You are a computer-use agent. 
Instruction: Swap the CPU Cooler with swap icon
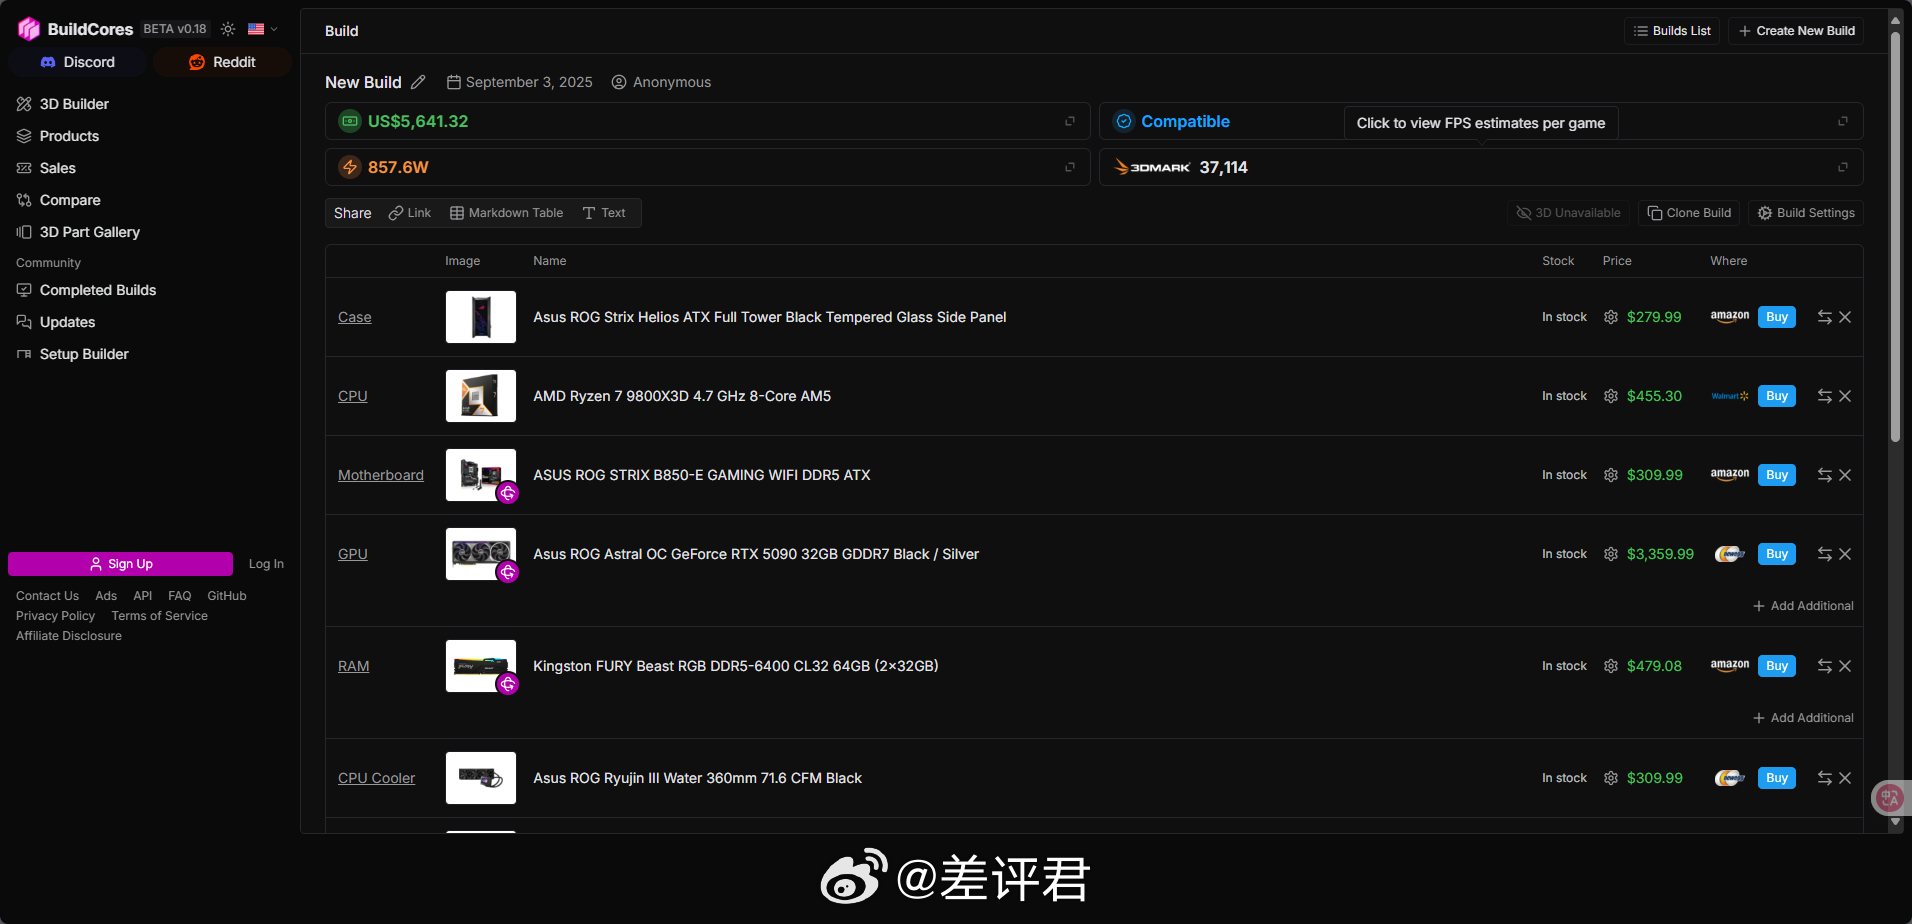[1825, 778]
